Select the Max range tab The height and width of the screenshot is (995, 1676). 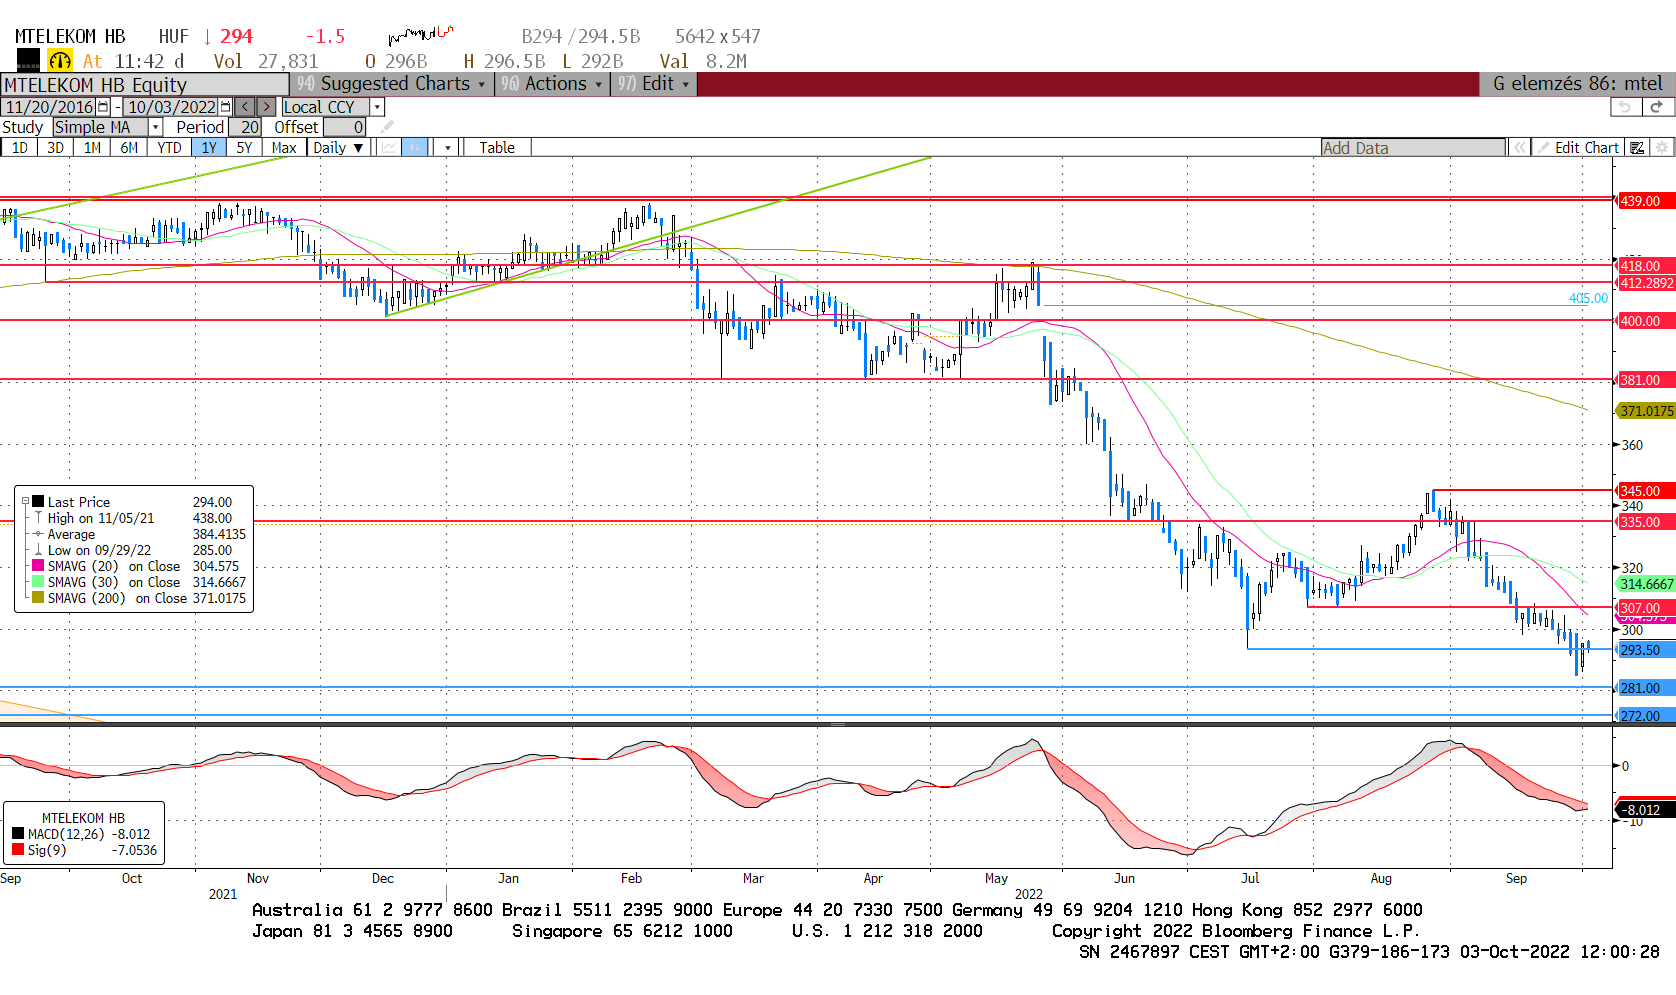coord(284,147)
